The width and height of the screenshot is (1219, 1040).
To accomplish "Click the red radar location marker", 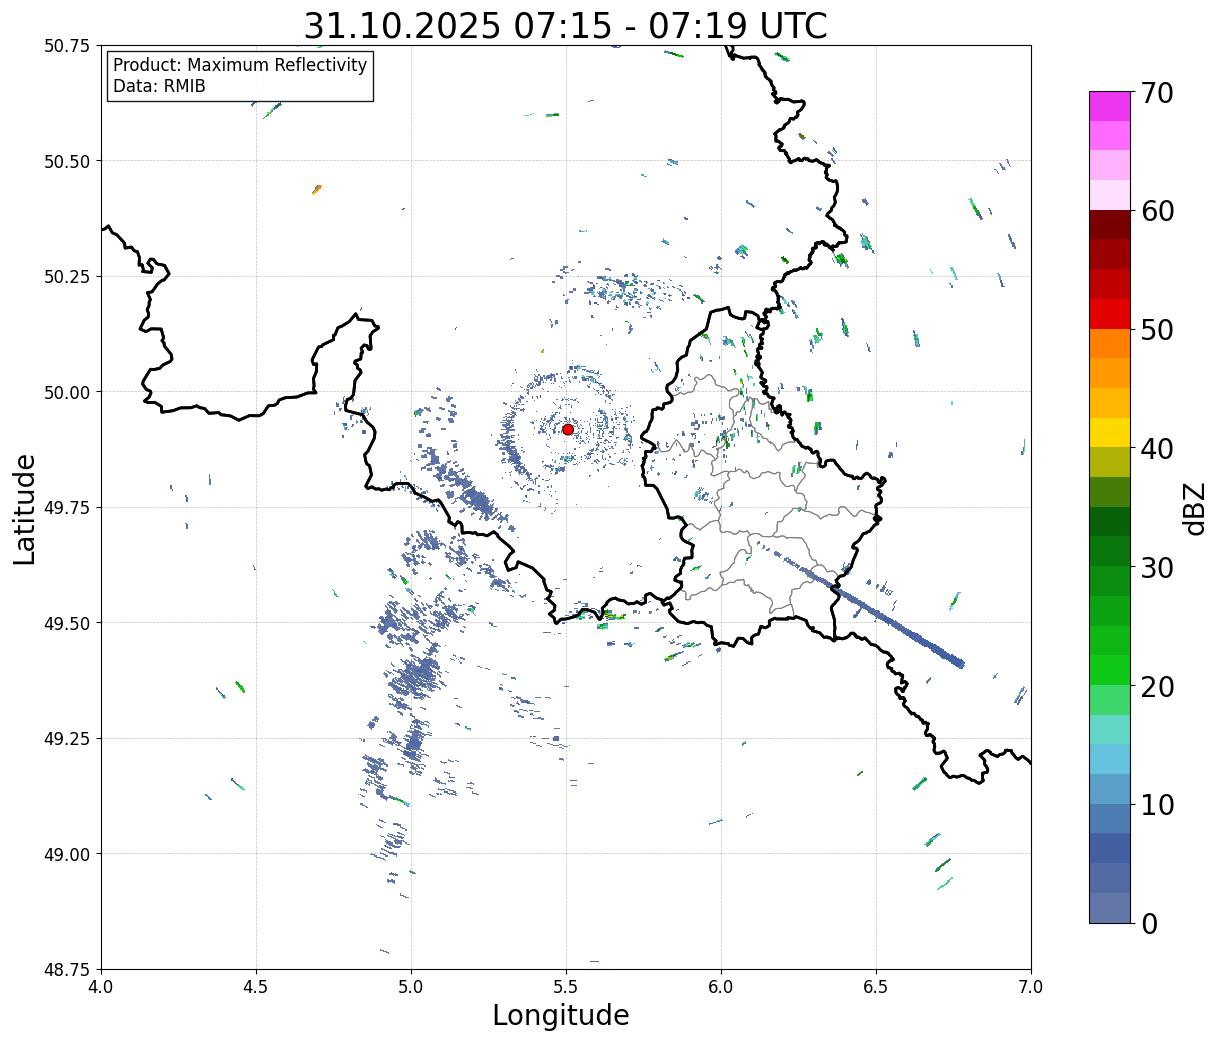I will tap(567, 429).
